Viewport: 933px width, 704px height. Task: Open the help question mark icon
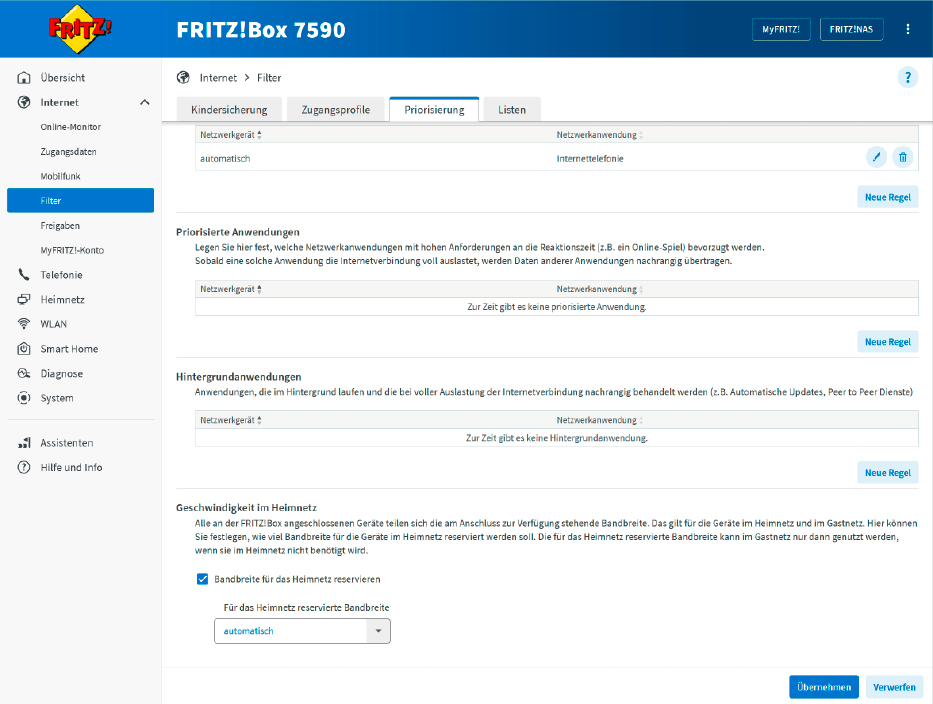[907, 77]
